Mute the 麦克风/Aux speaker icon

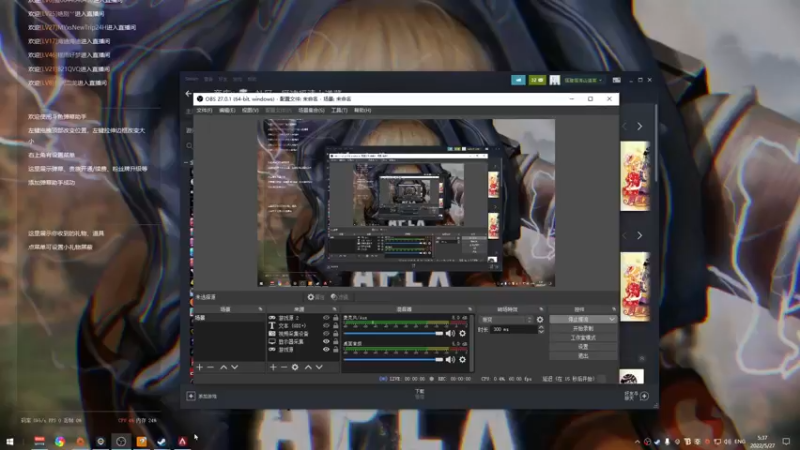click(450, 334)
